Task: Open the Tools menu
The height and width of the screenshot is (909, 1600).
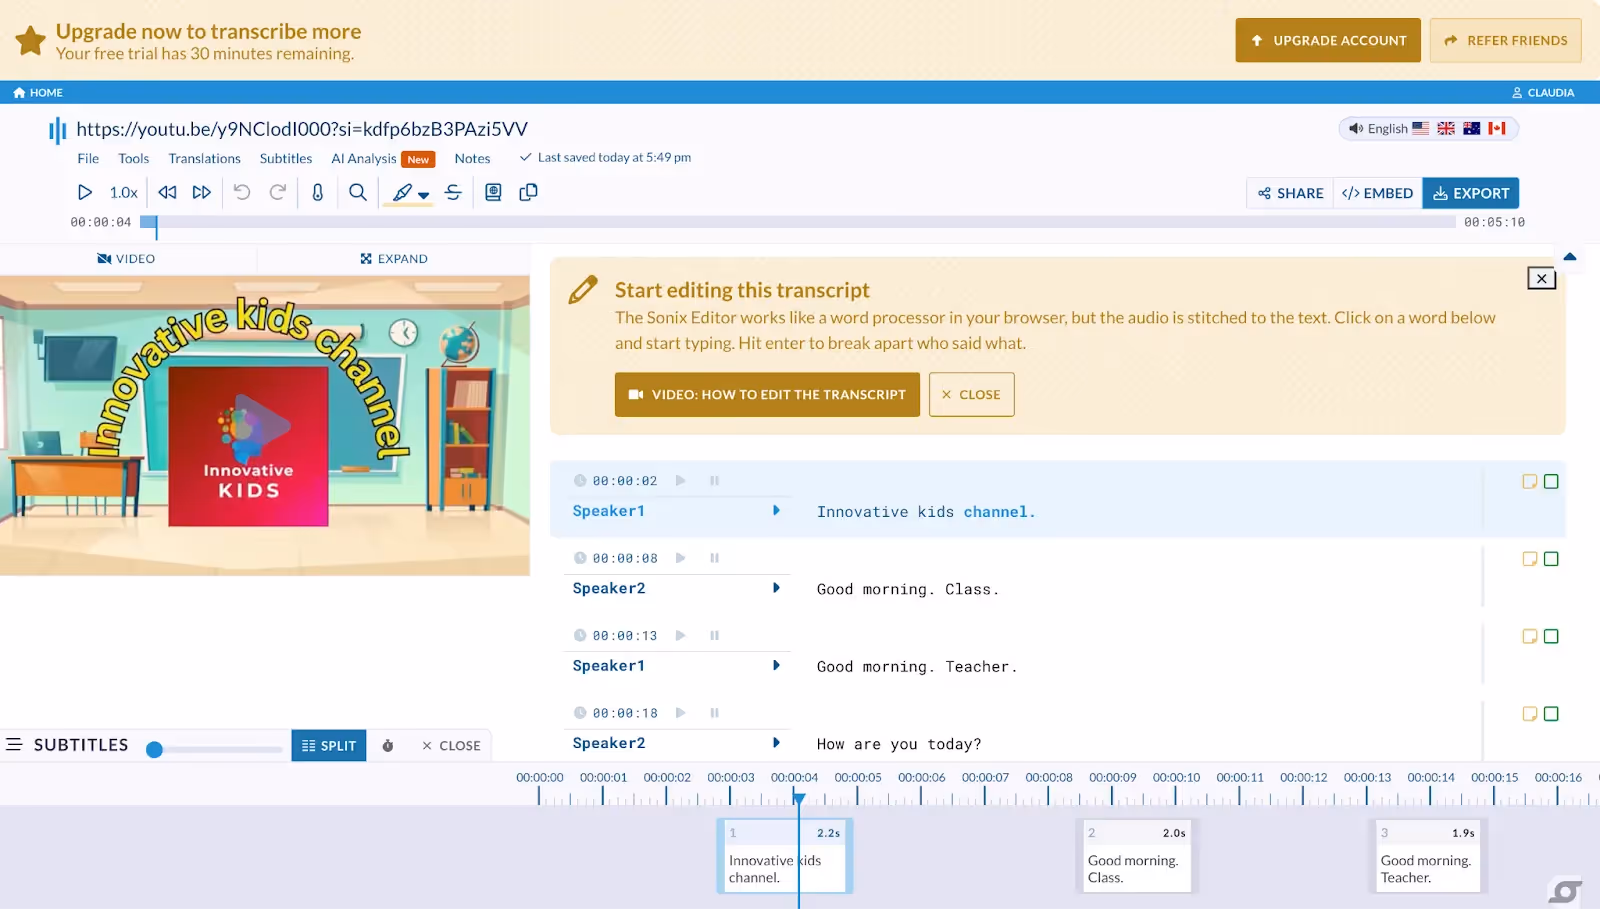Action: (133, 158)
